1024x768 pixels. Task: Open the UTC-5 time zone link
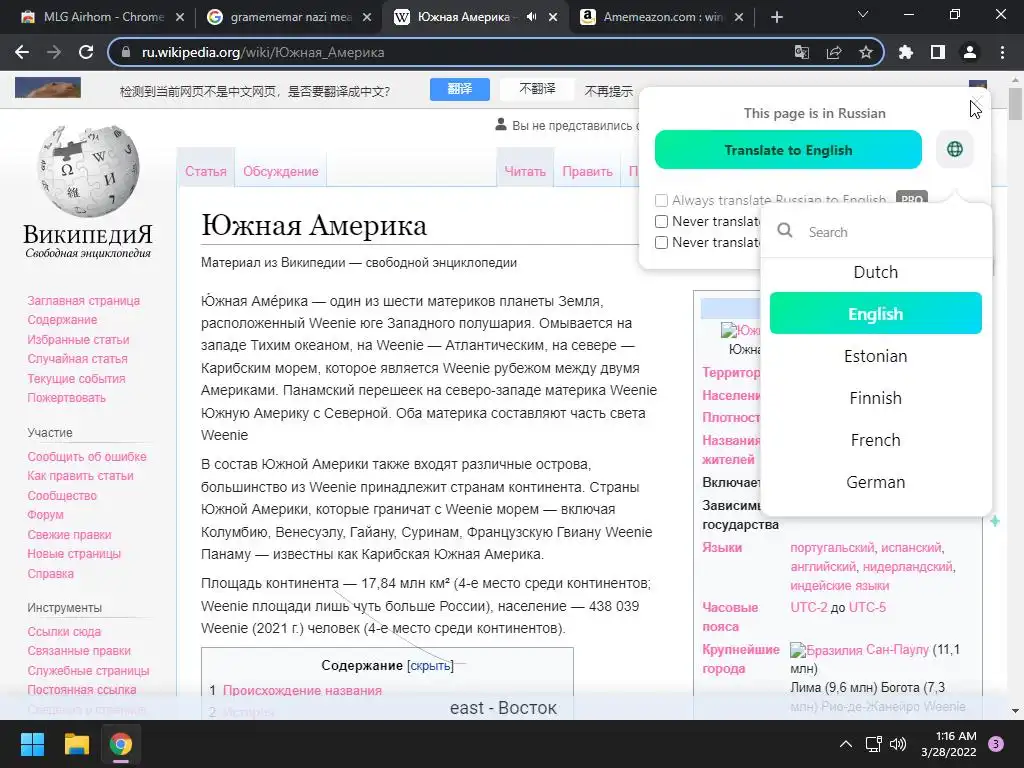pos(867,607)
